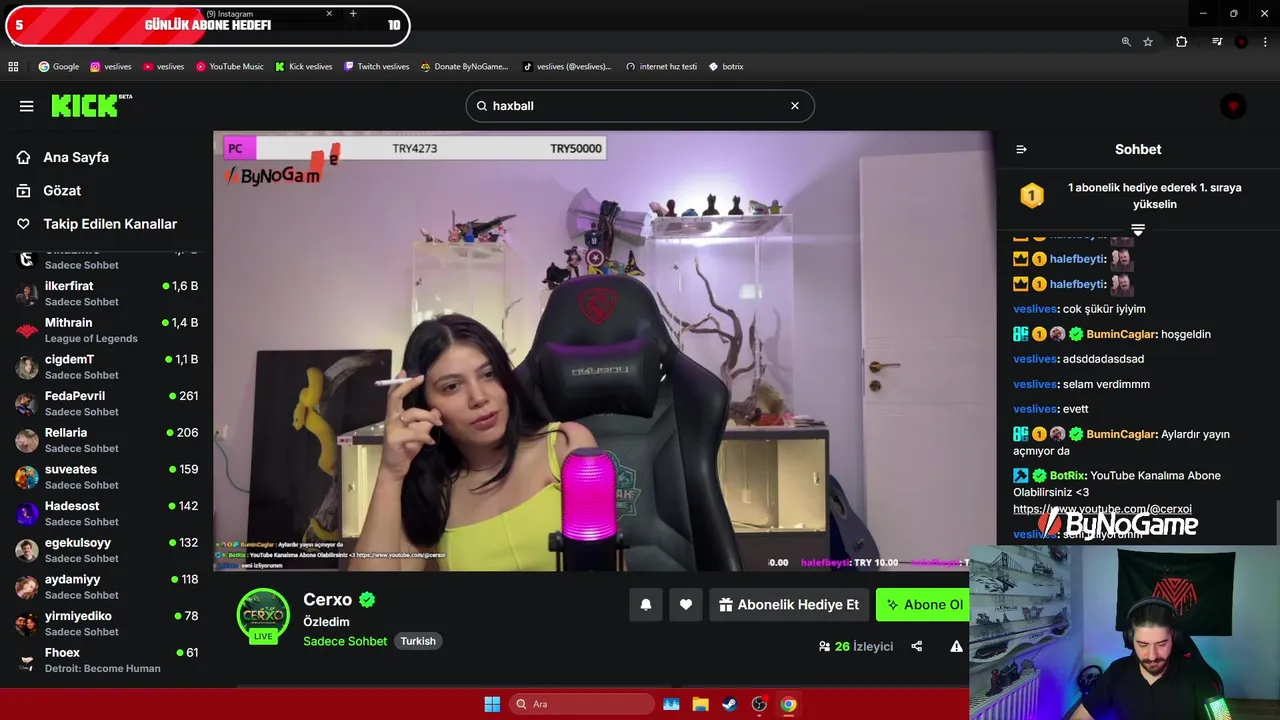This screenshot has width=1280, height=720.
Task: Open cigdemT channel
Action: pyautogui.click(x=106, y=367)
